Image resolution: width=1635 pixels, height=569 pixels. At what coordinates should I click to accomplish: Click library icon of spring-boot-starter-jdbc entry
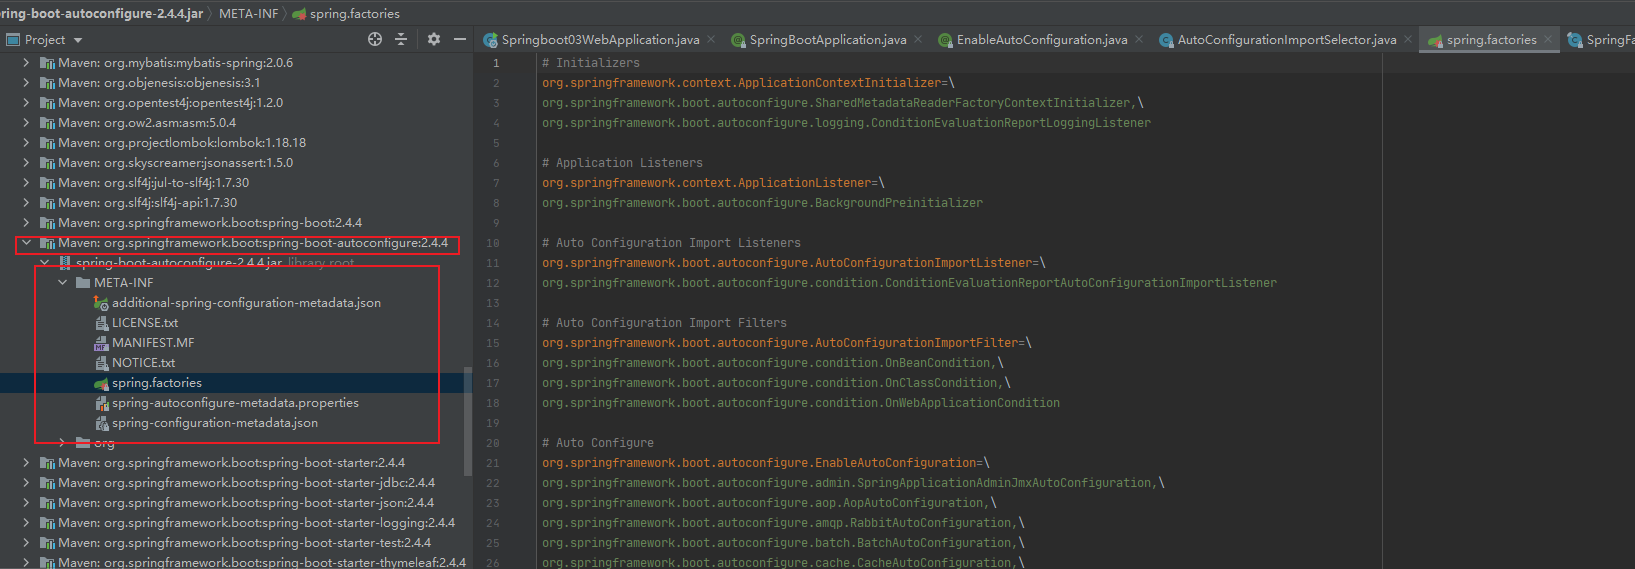click(x=47, y=482)
